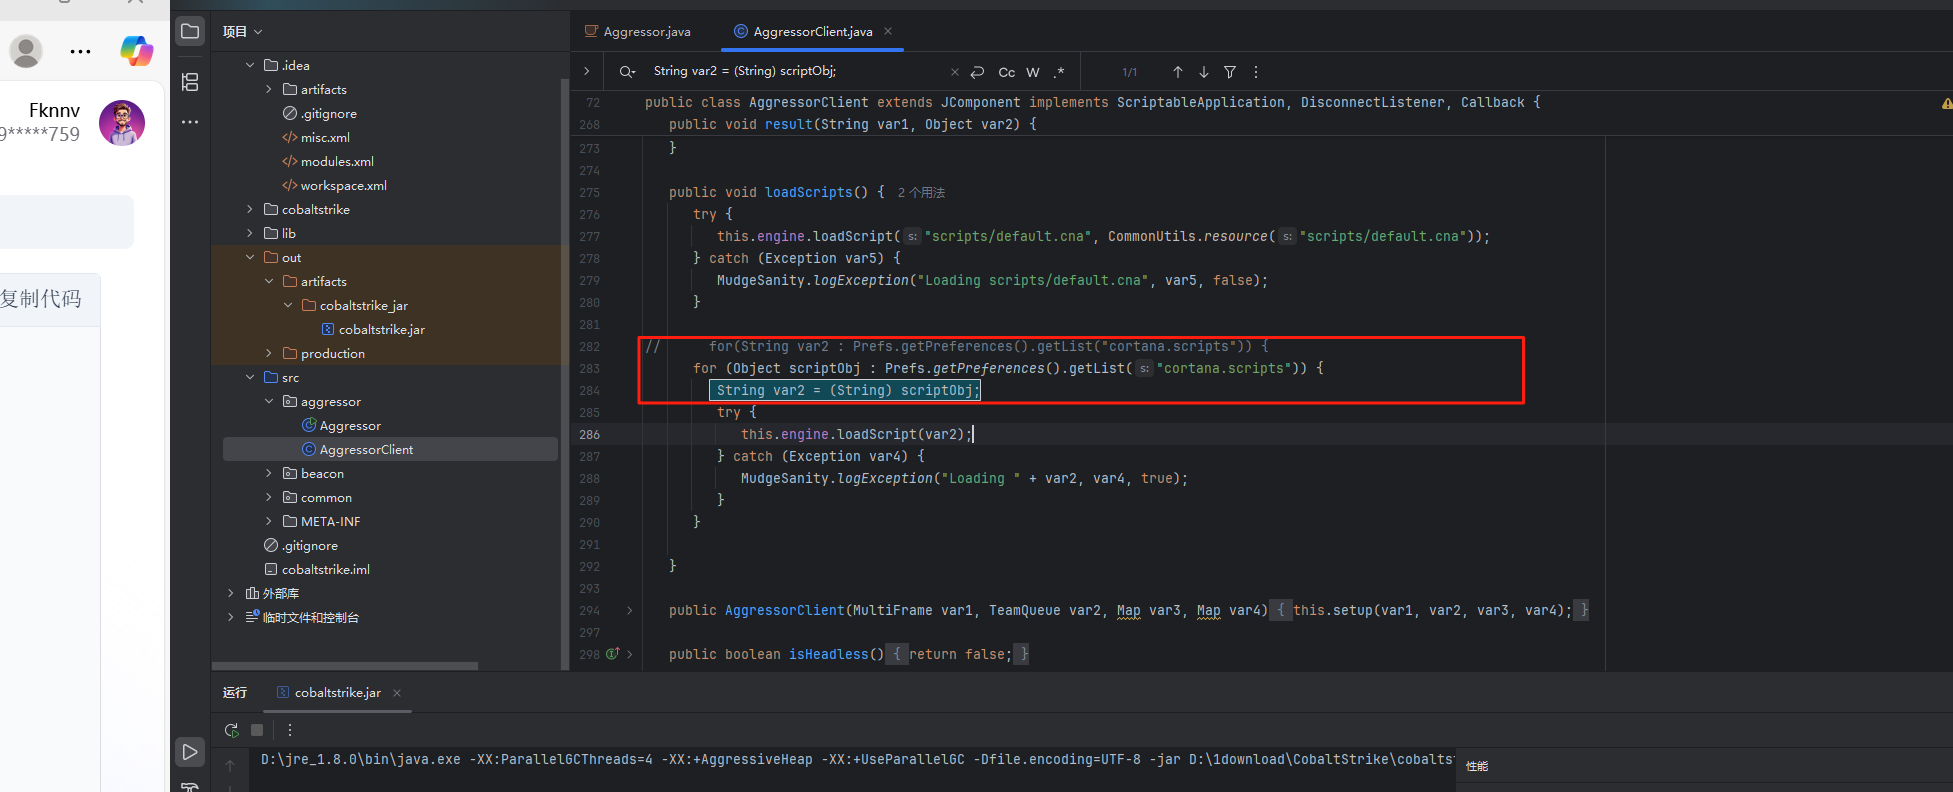Click the 运行 run panel label

point(235,693)
